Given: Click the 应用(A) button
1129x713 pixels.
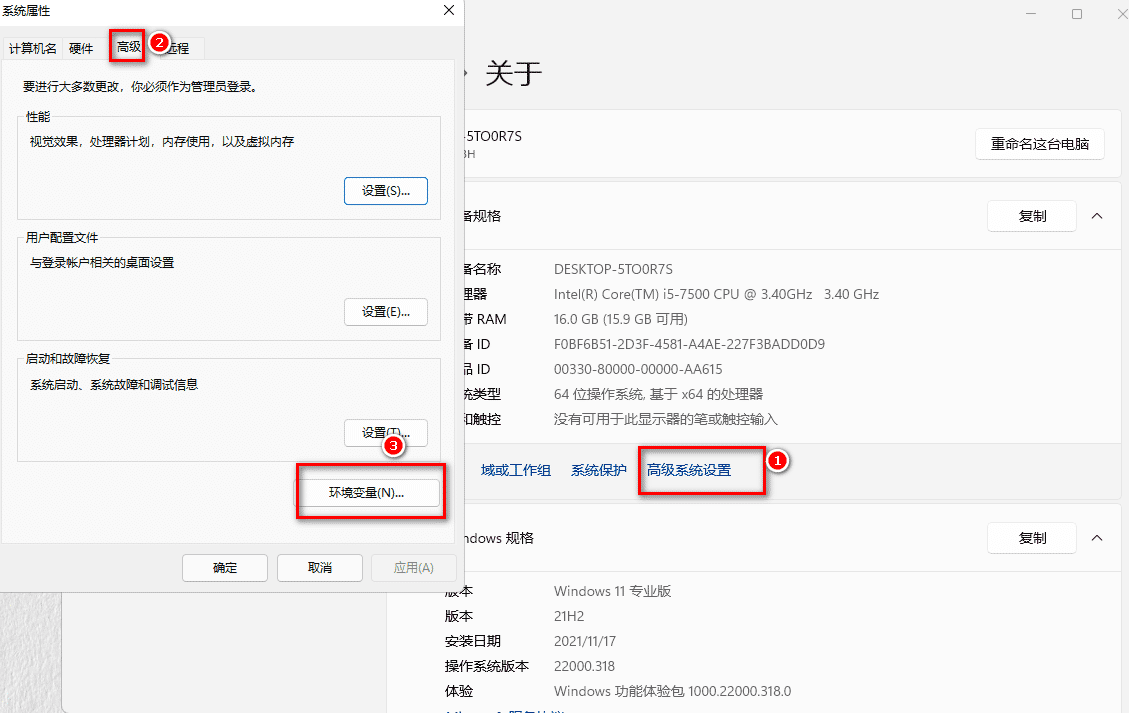Looking at the screenshot, I should (413, 568).
